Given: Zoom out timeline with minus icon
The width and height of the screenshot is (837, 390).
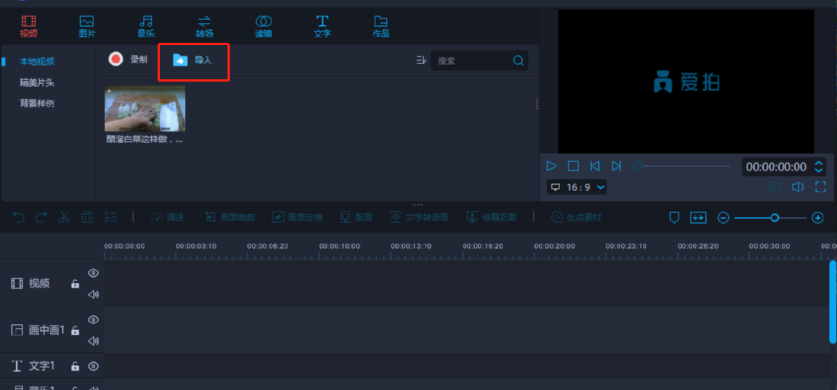Looking at the screenshot, I should click(x=723, y=218).
